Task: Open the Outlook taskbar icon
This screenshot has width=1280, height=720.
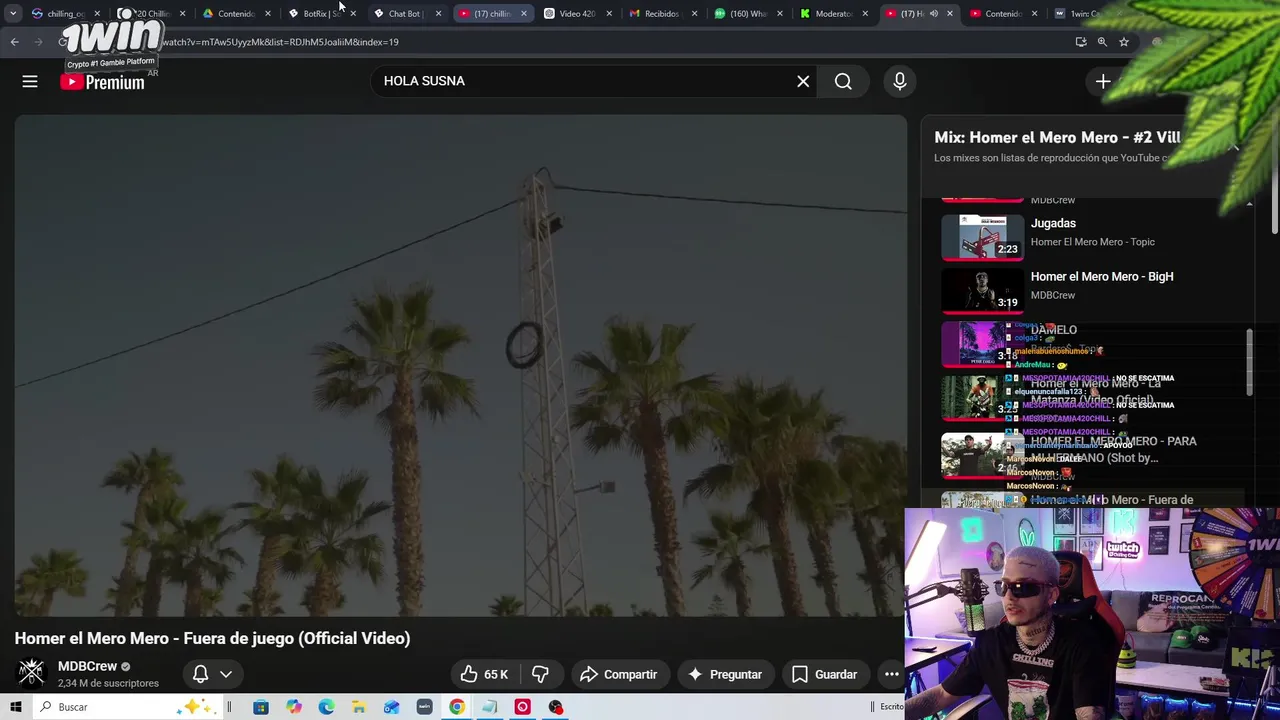Action: click(391, 707)
